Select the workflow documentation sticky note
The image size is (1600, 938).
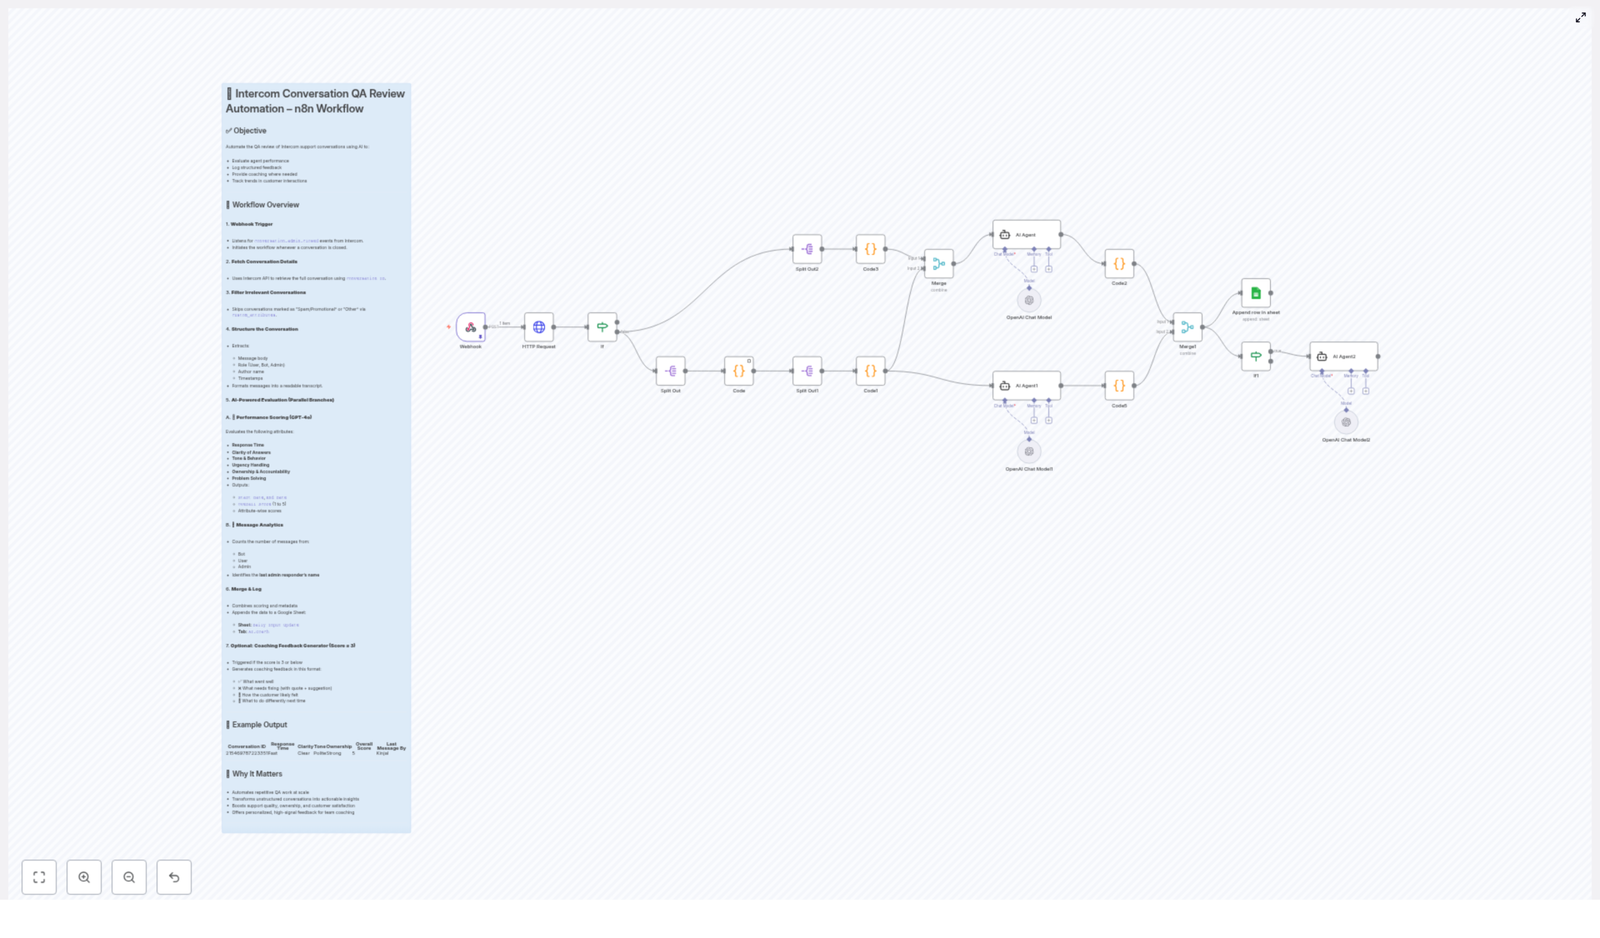coord(316,450)
